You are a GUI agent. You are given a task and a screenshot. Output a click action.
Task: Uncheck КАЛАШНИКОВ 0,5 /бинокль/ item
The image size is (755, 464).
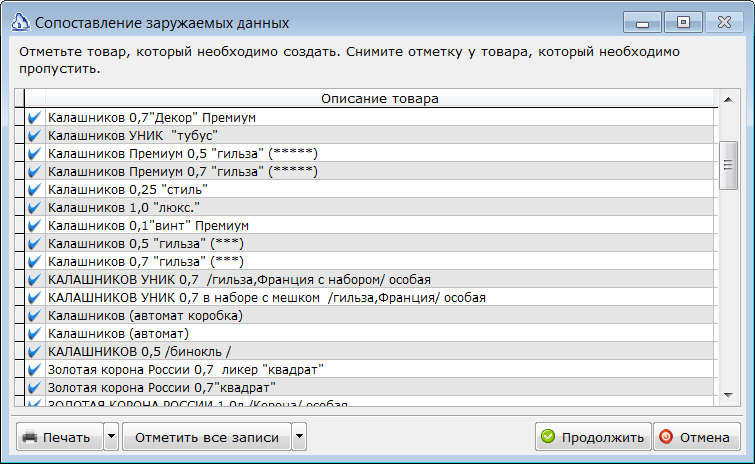click(x=35, y=351)
